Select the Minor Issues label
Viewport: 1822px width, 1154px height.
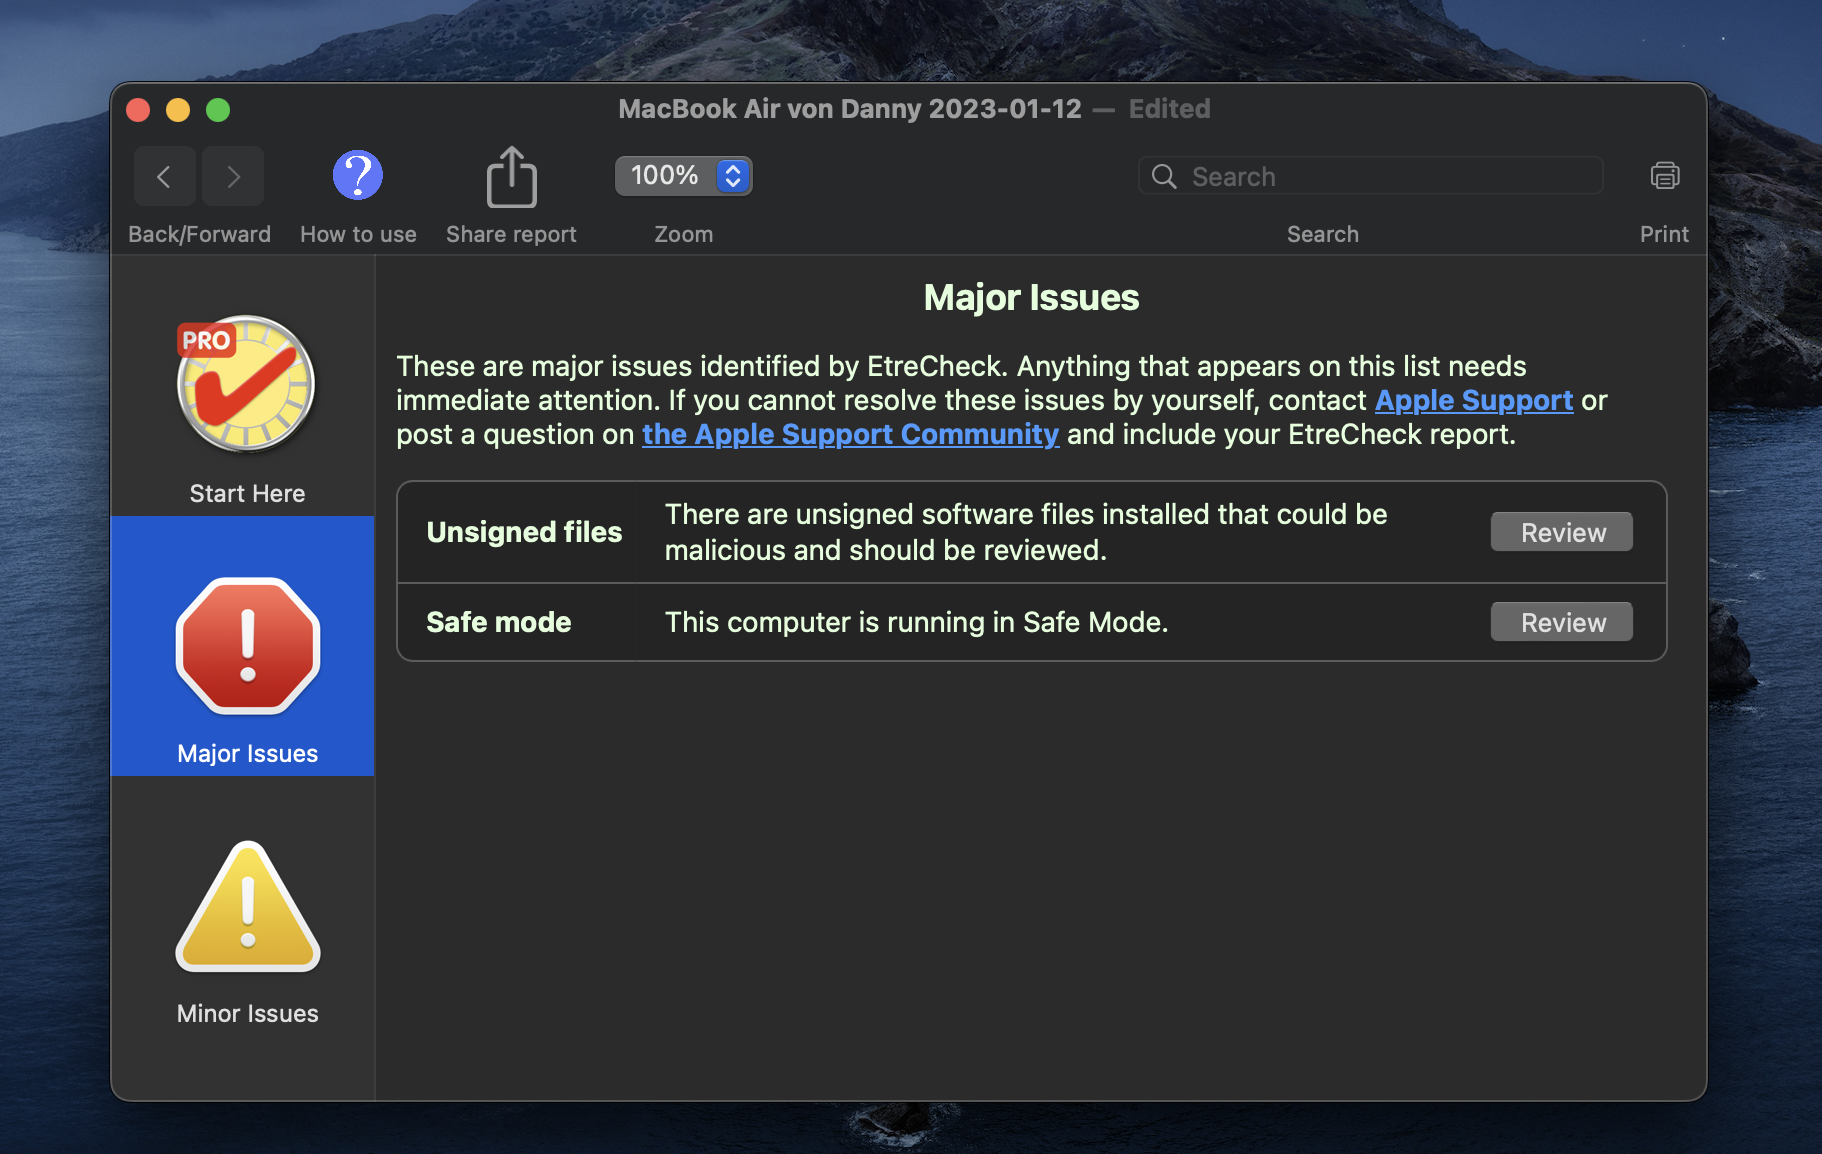click(247, 1014)
